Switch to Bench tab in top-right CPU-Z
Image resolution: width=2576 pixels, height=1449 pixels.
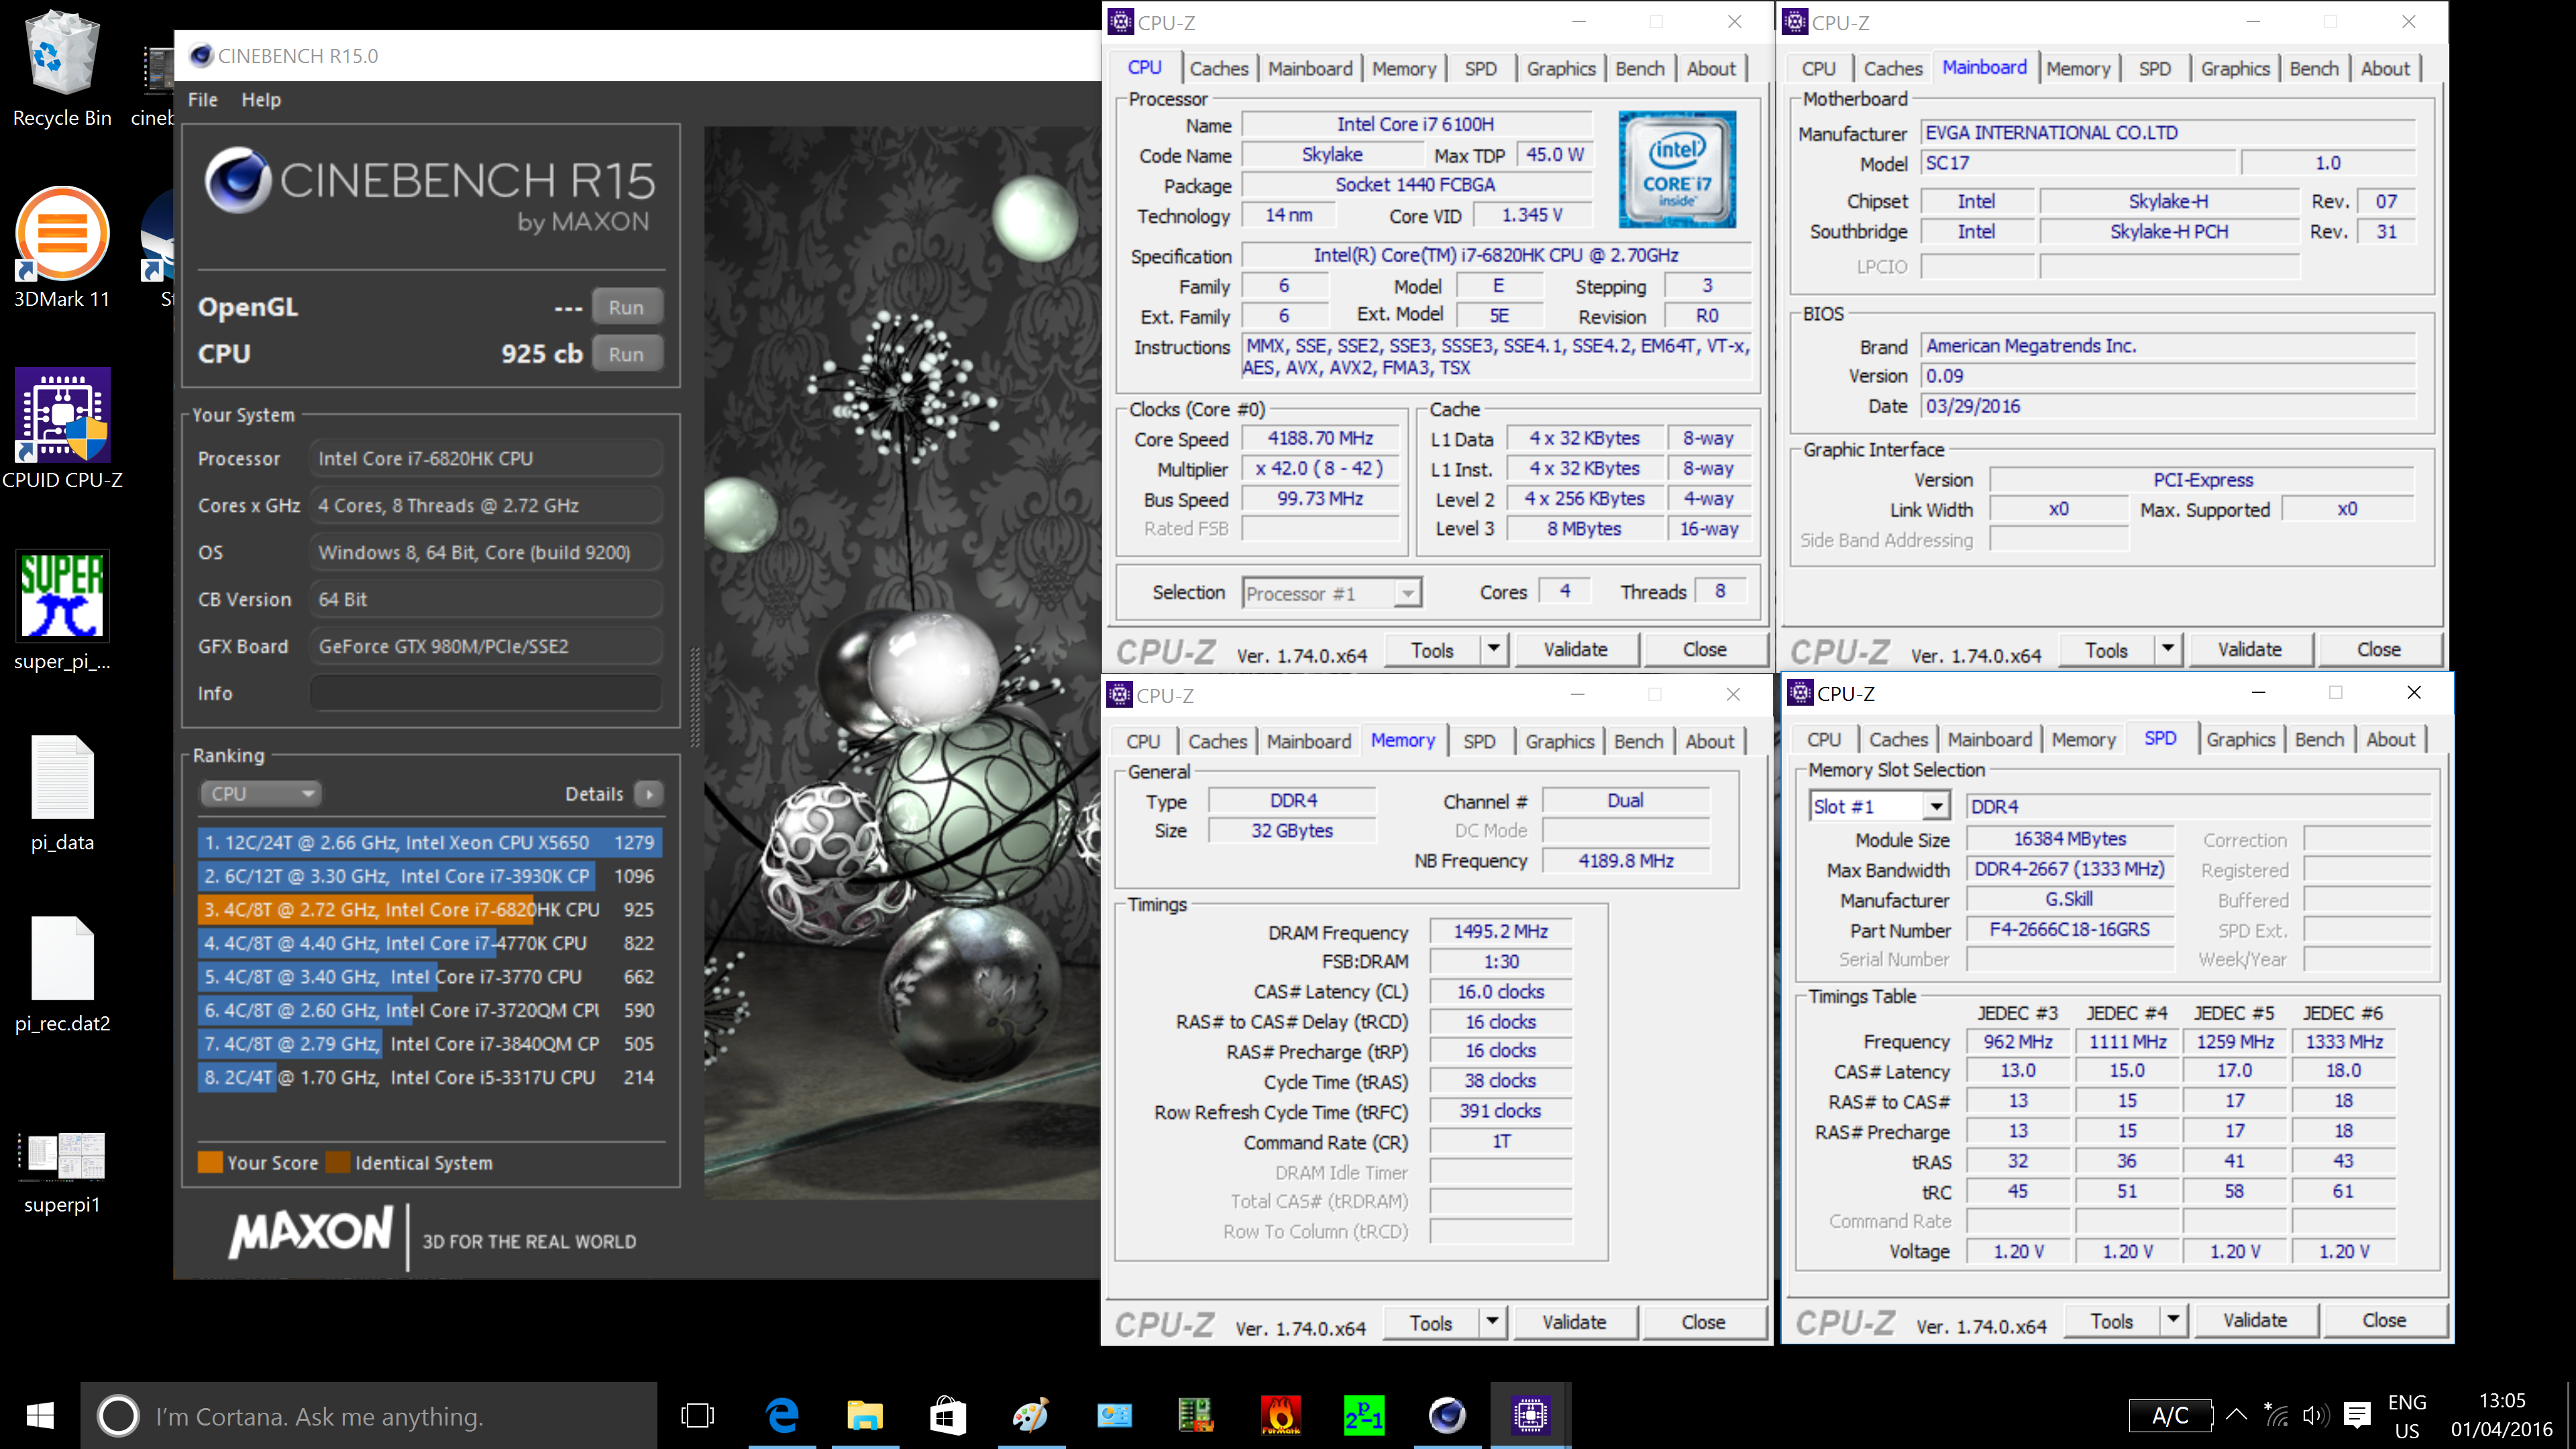point(2314,68)
